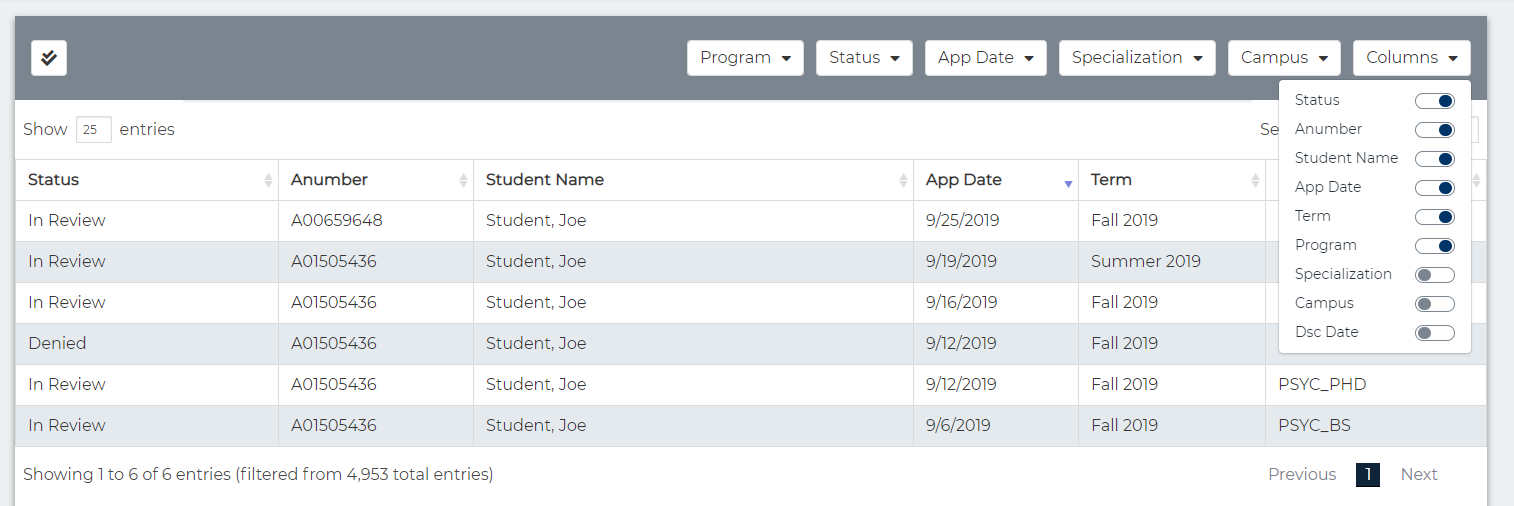Collapse the Columns dropdown menu
1514x506 pixels.
coord(1411,58)
